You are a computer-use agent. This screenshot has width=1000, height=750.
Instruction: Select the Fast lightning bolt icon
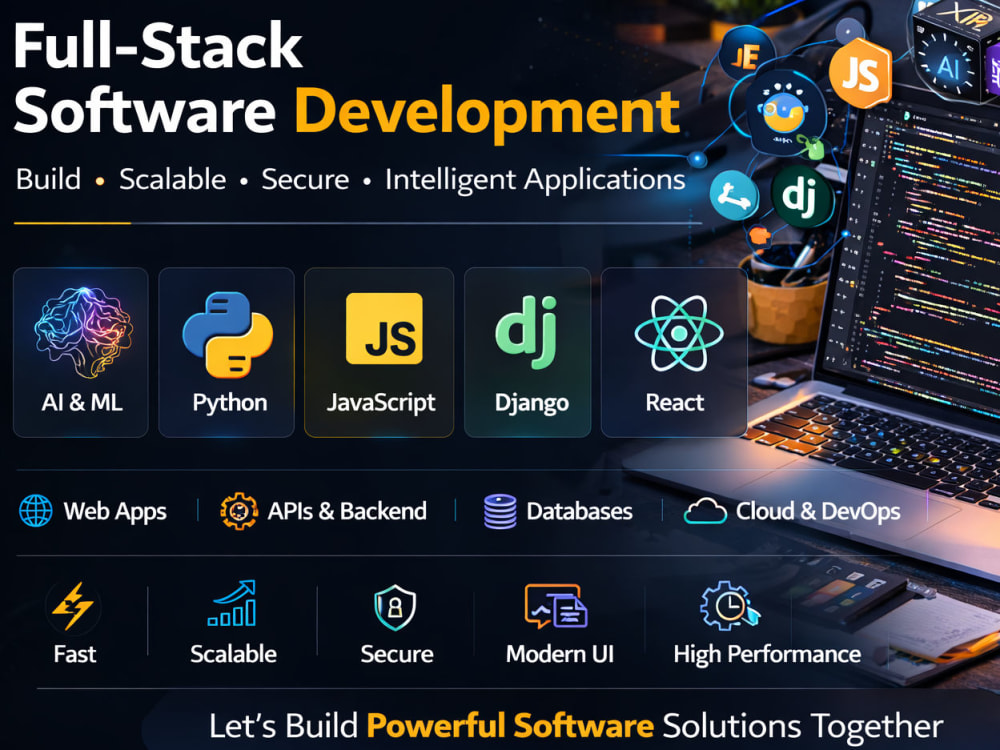click(73, 606)
